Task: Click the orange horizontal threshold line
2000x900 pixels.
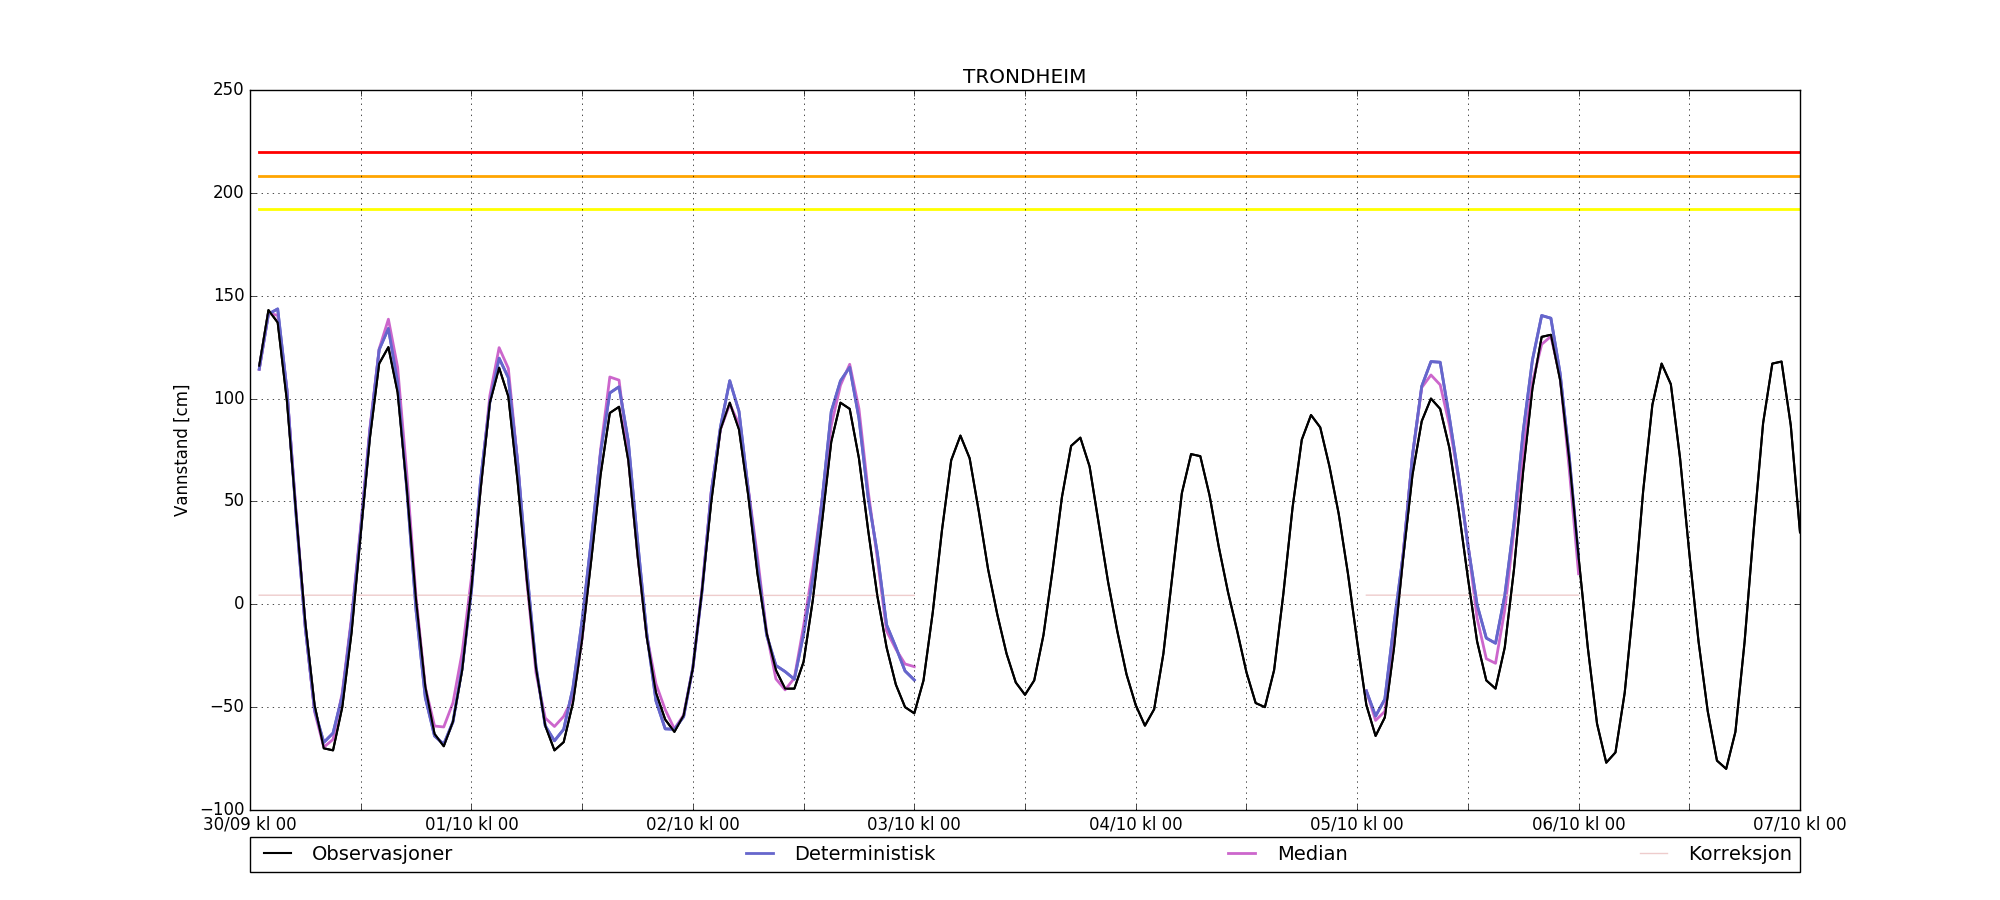Action: point(1029,177)
